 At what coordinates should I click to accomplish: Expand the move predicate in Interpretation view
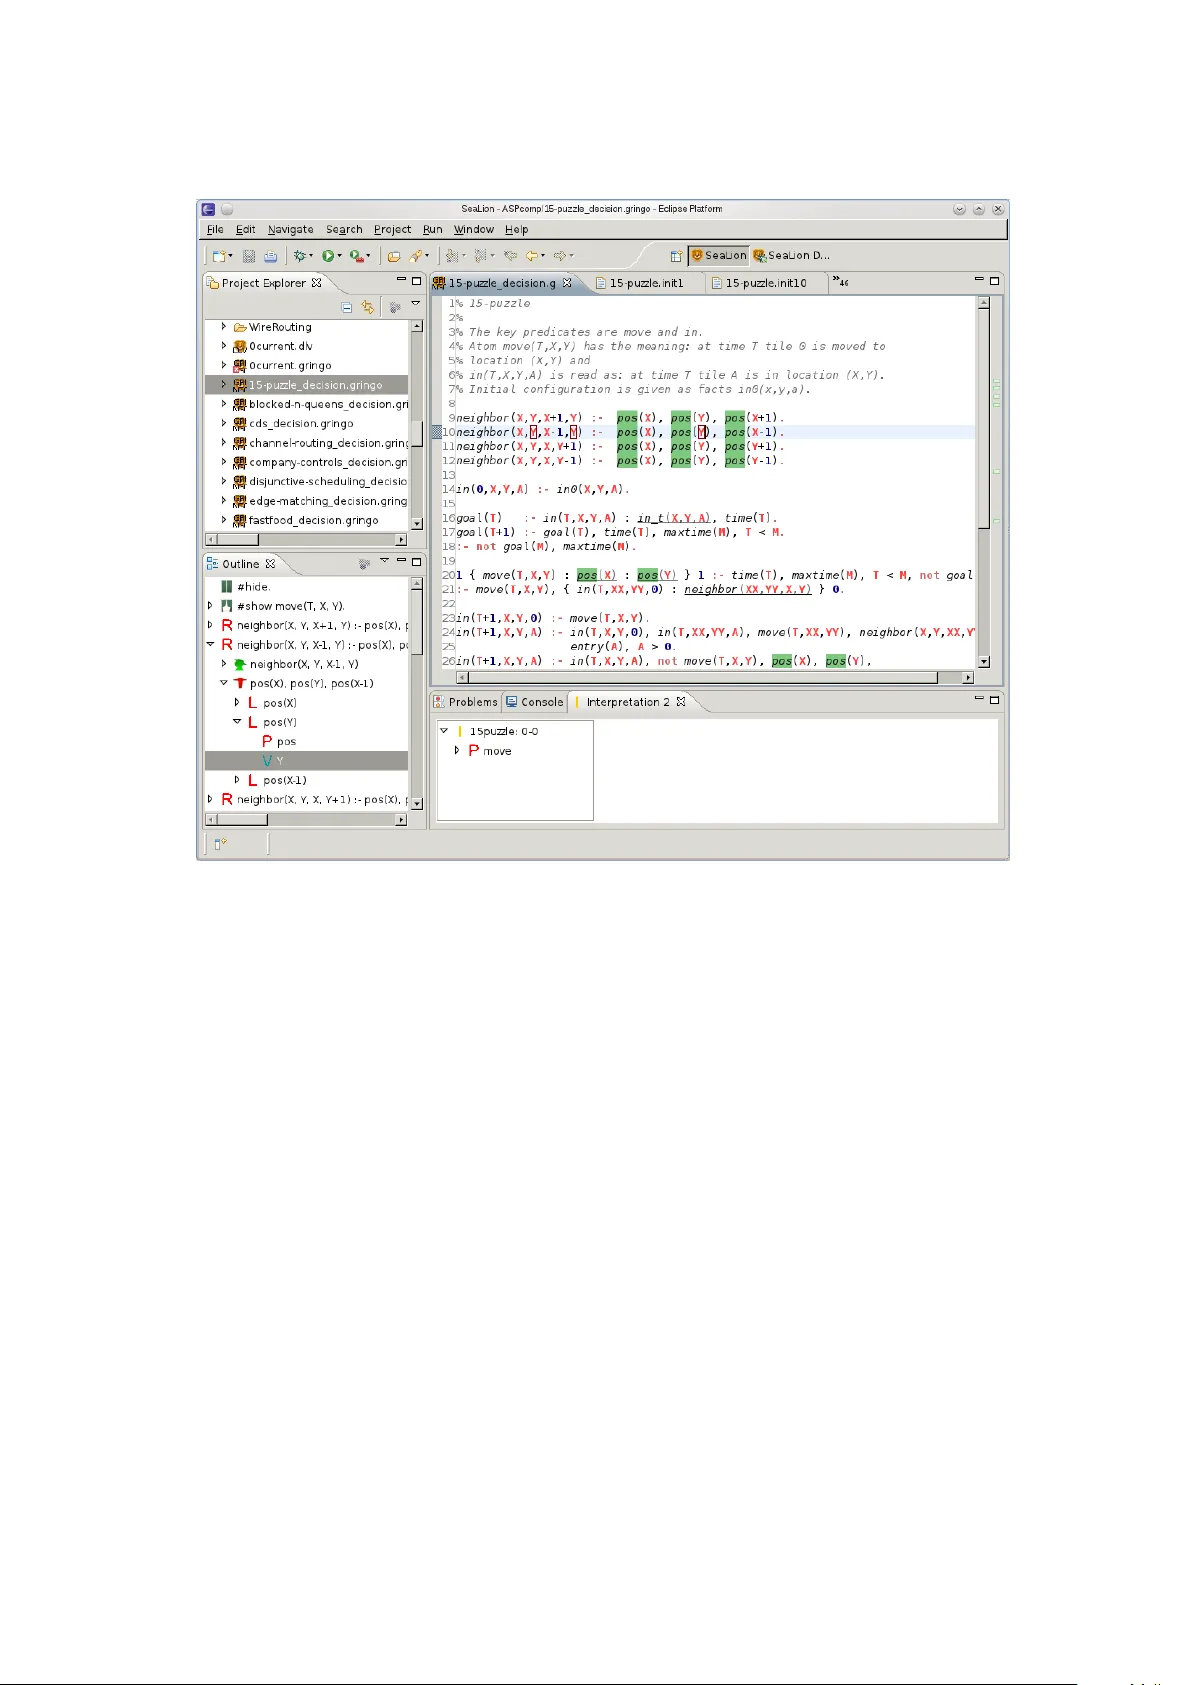pyautogui.click(x=457, y=750)
